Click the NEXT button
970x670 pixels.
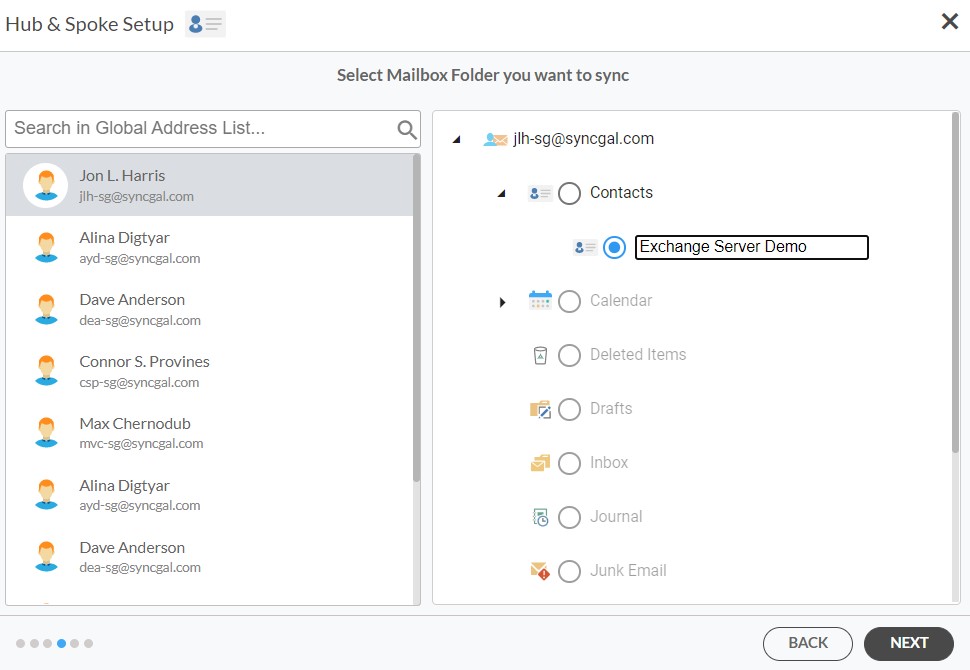click(x=909, y=643)
